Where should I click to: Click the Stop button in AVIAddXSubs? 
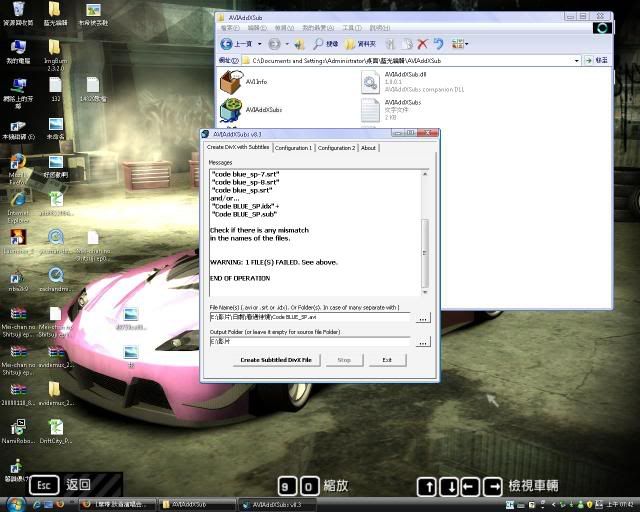344,360
